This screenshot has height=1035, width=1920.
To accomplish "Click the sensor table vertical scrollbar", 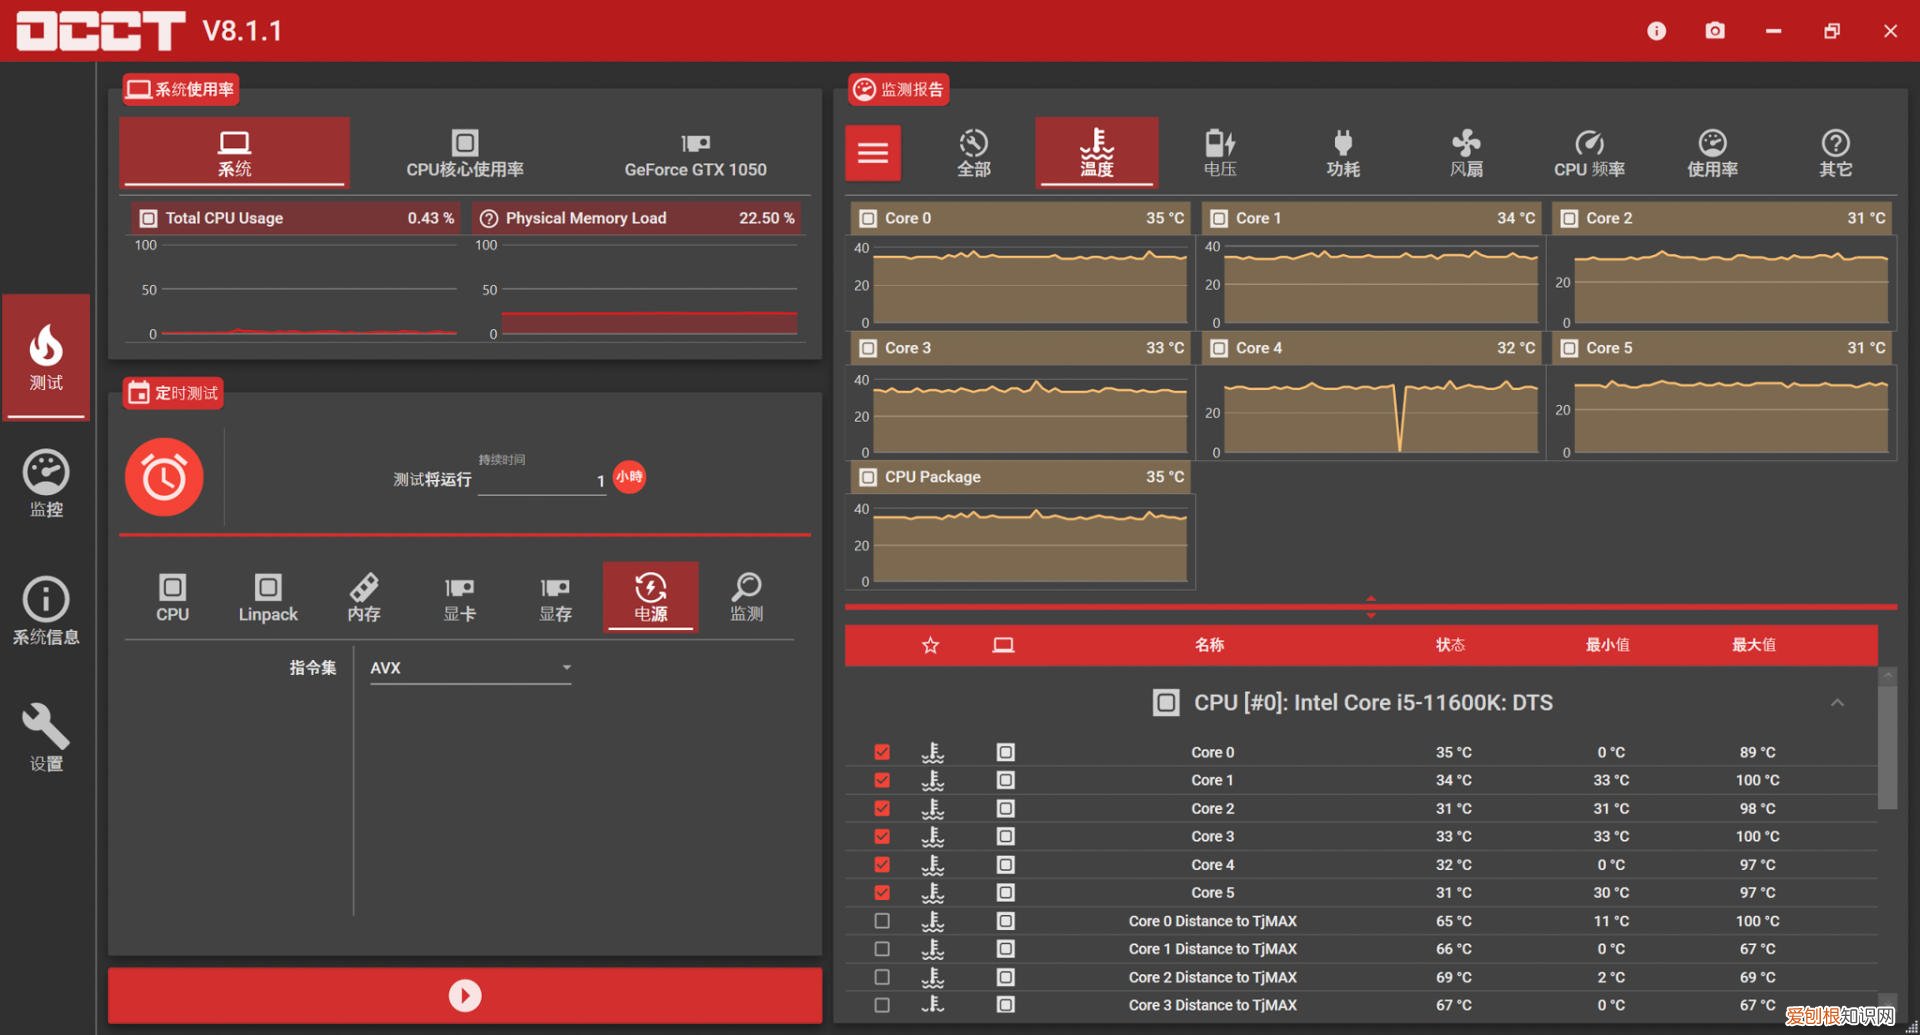I will pyautogui.click(x=1887, y=745).
